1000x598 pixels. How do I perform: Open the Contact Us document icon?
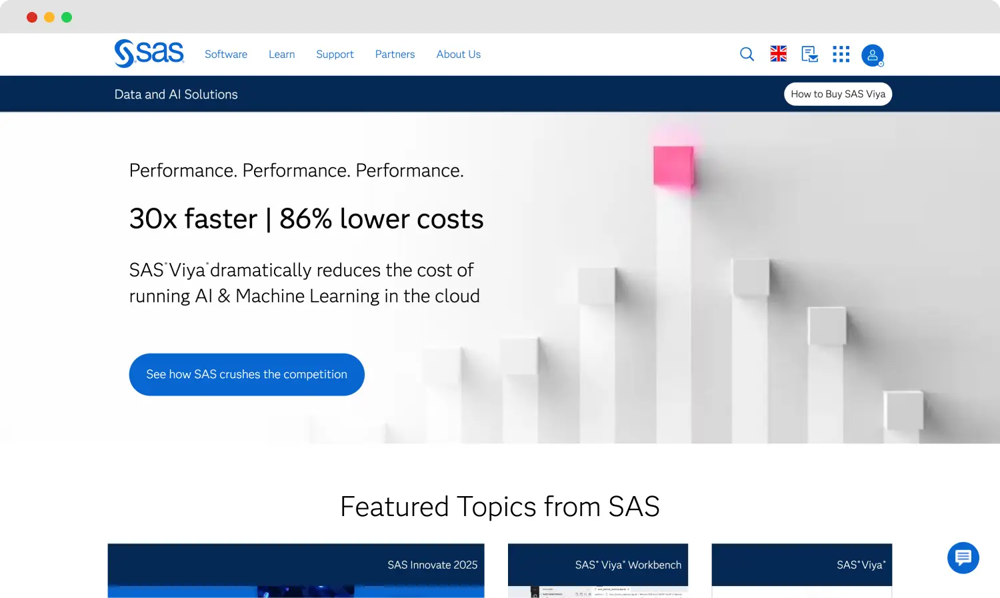click(x=809, y=55)
